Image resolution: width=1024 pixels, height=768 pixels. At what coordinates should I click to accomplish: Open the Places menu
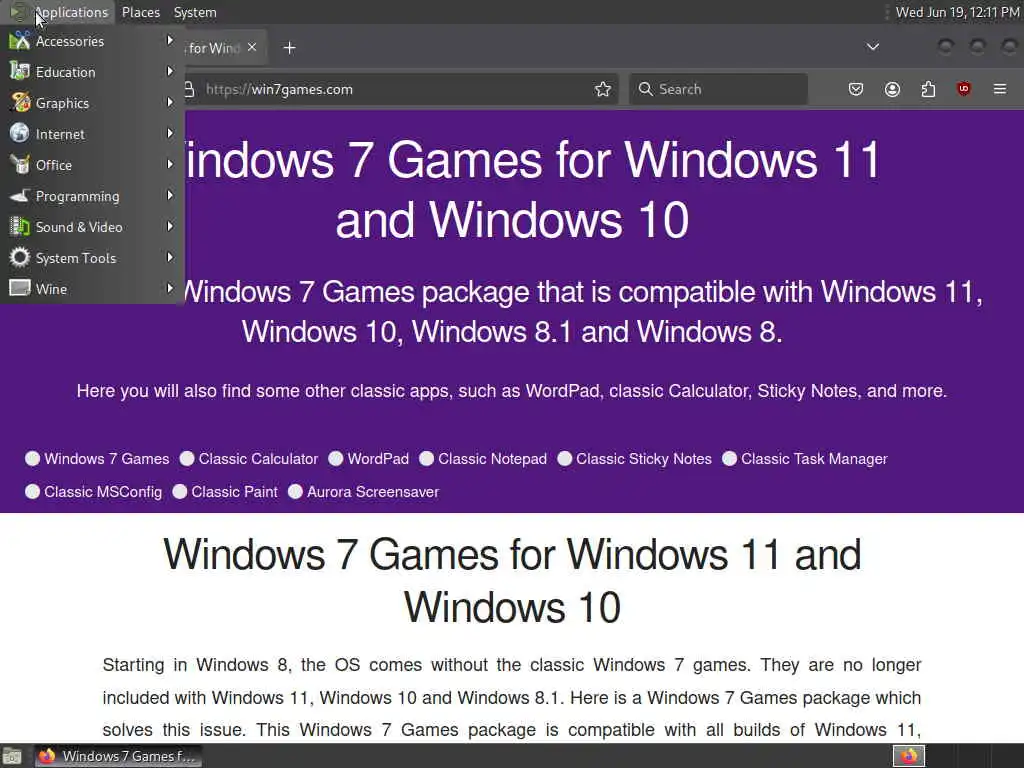[x=141, y=12]
